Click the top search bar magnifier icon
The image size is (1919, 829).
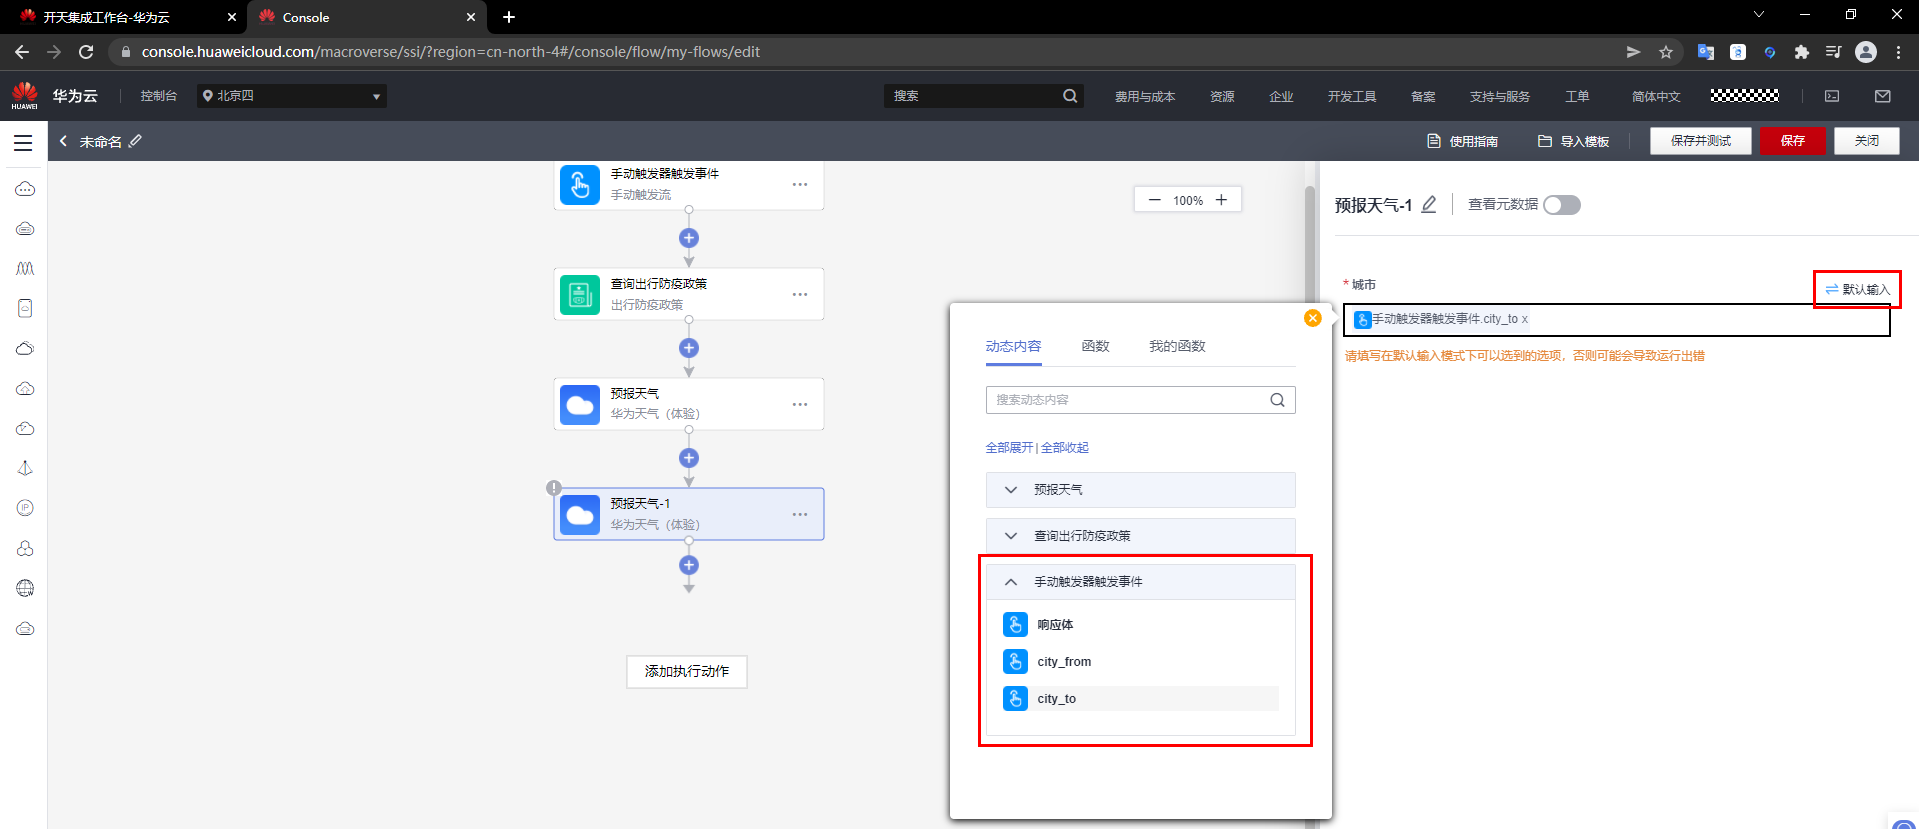tap(1070, 96)
